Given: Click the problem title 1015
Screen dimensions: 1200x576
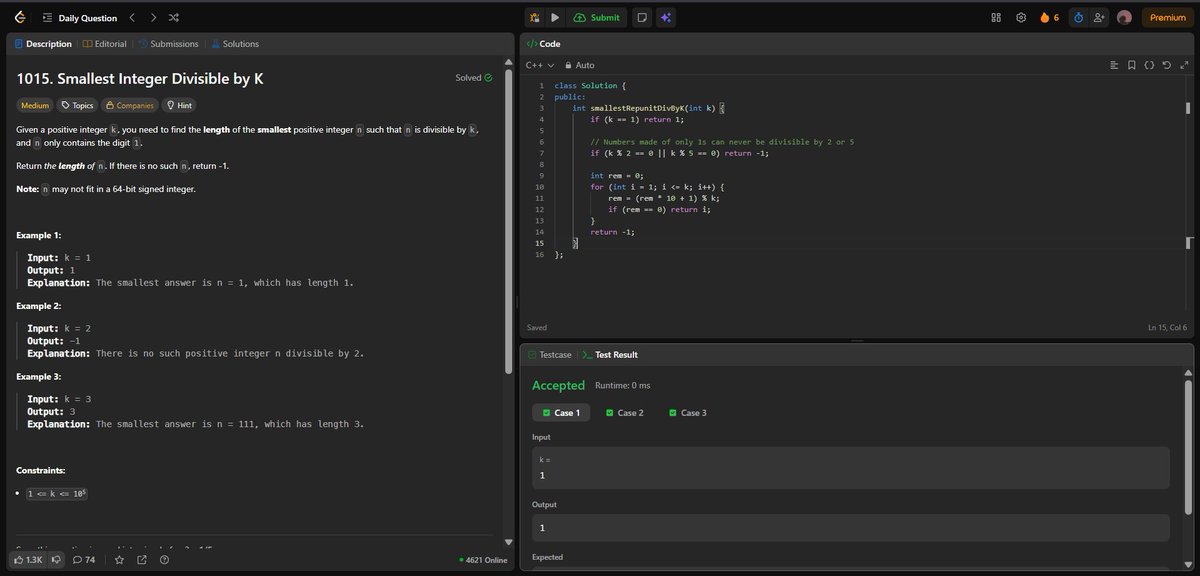Looking at the screenshot, I should click(x=140, y=78).
